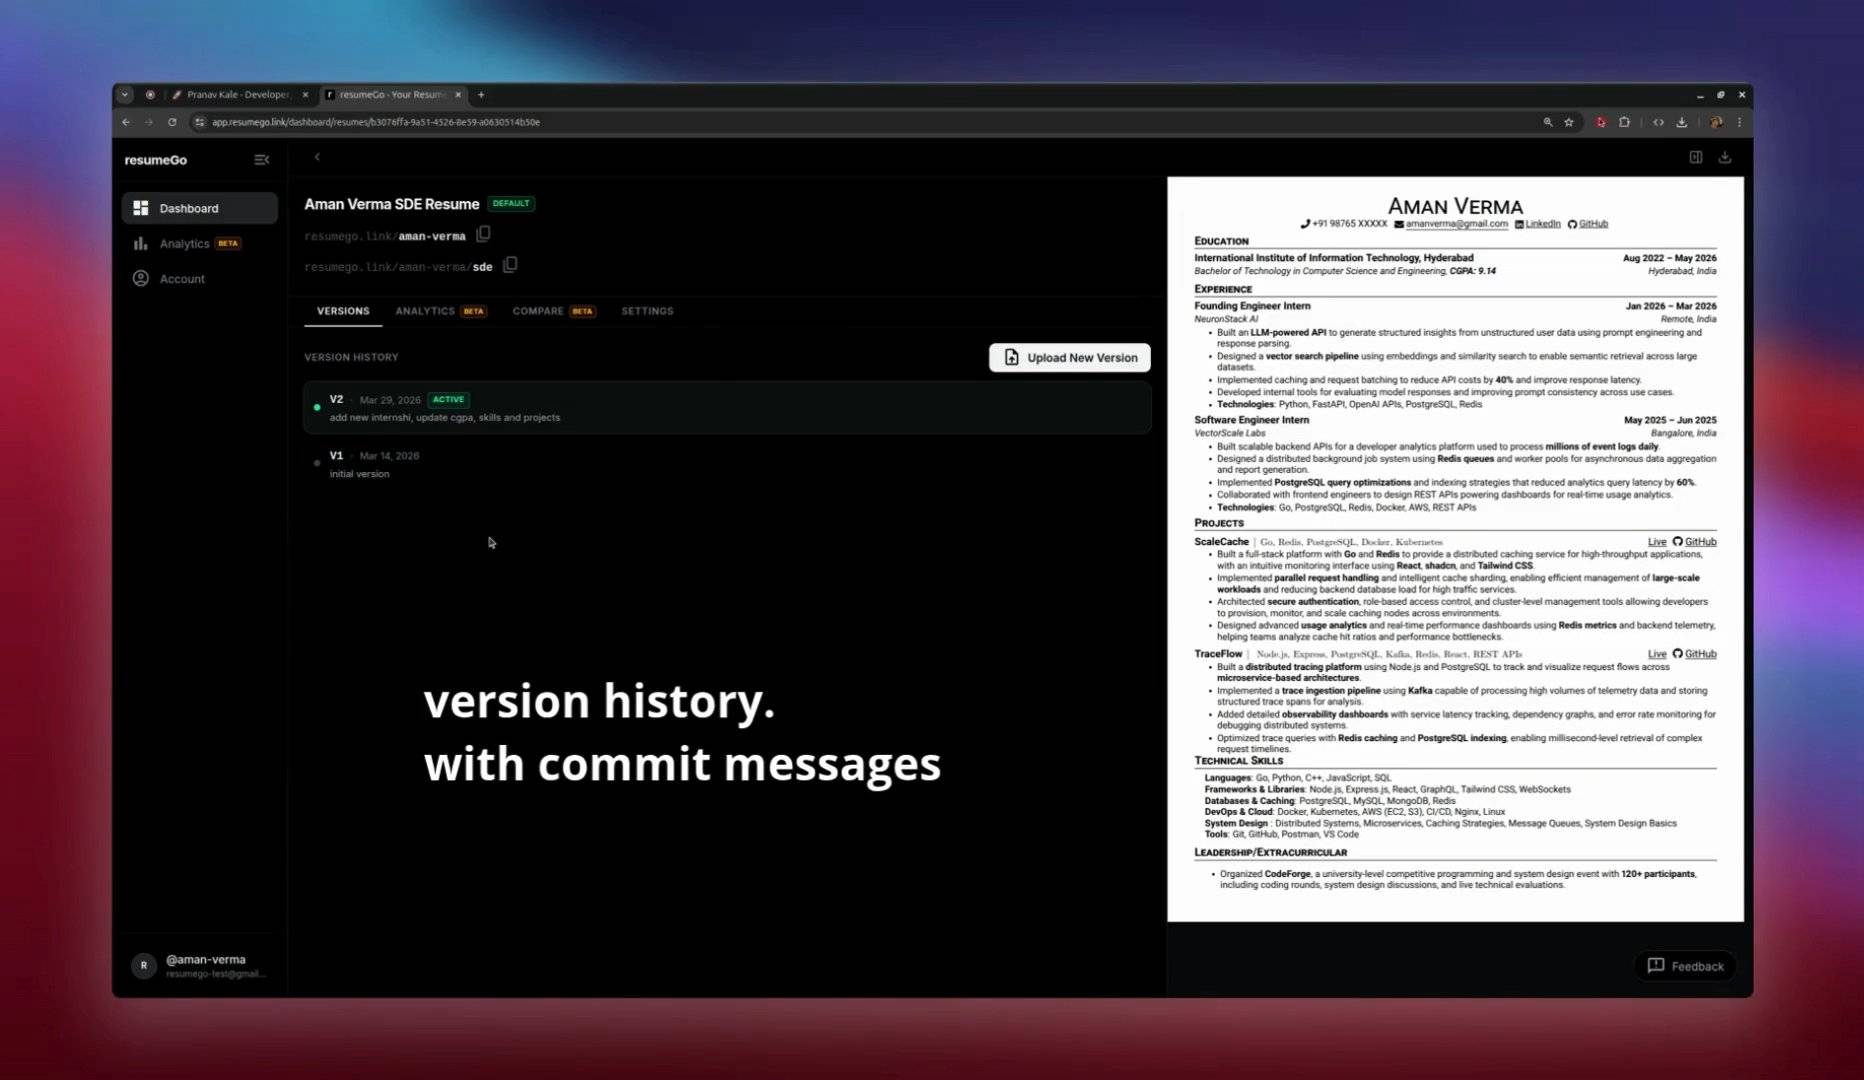Toggle the resume preview panel layout icon
This screenshot has height=1080, width=1864.
pos(1696,157)
